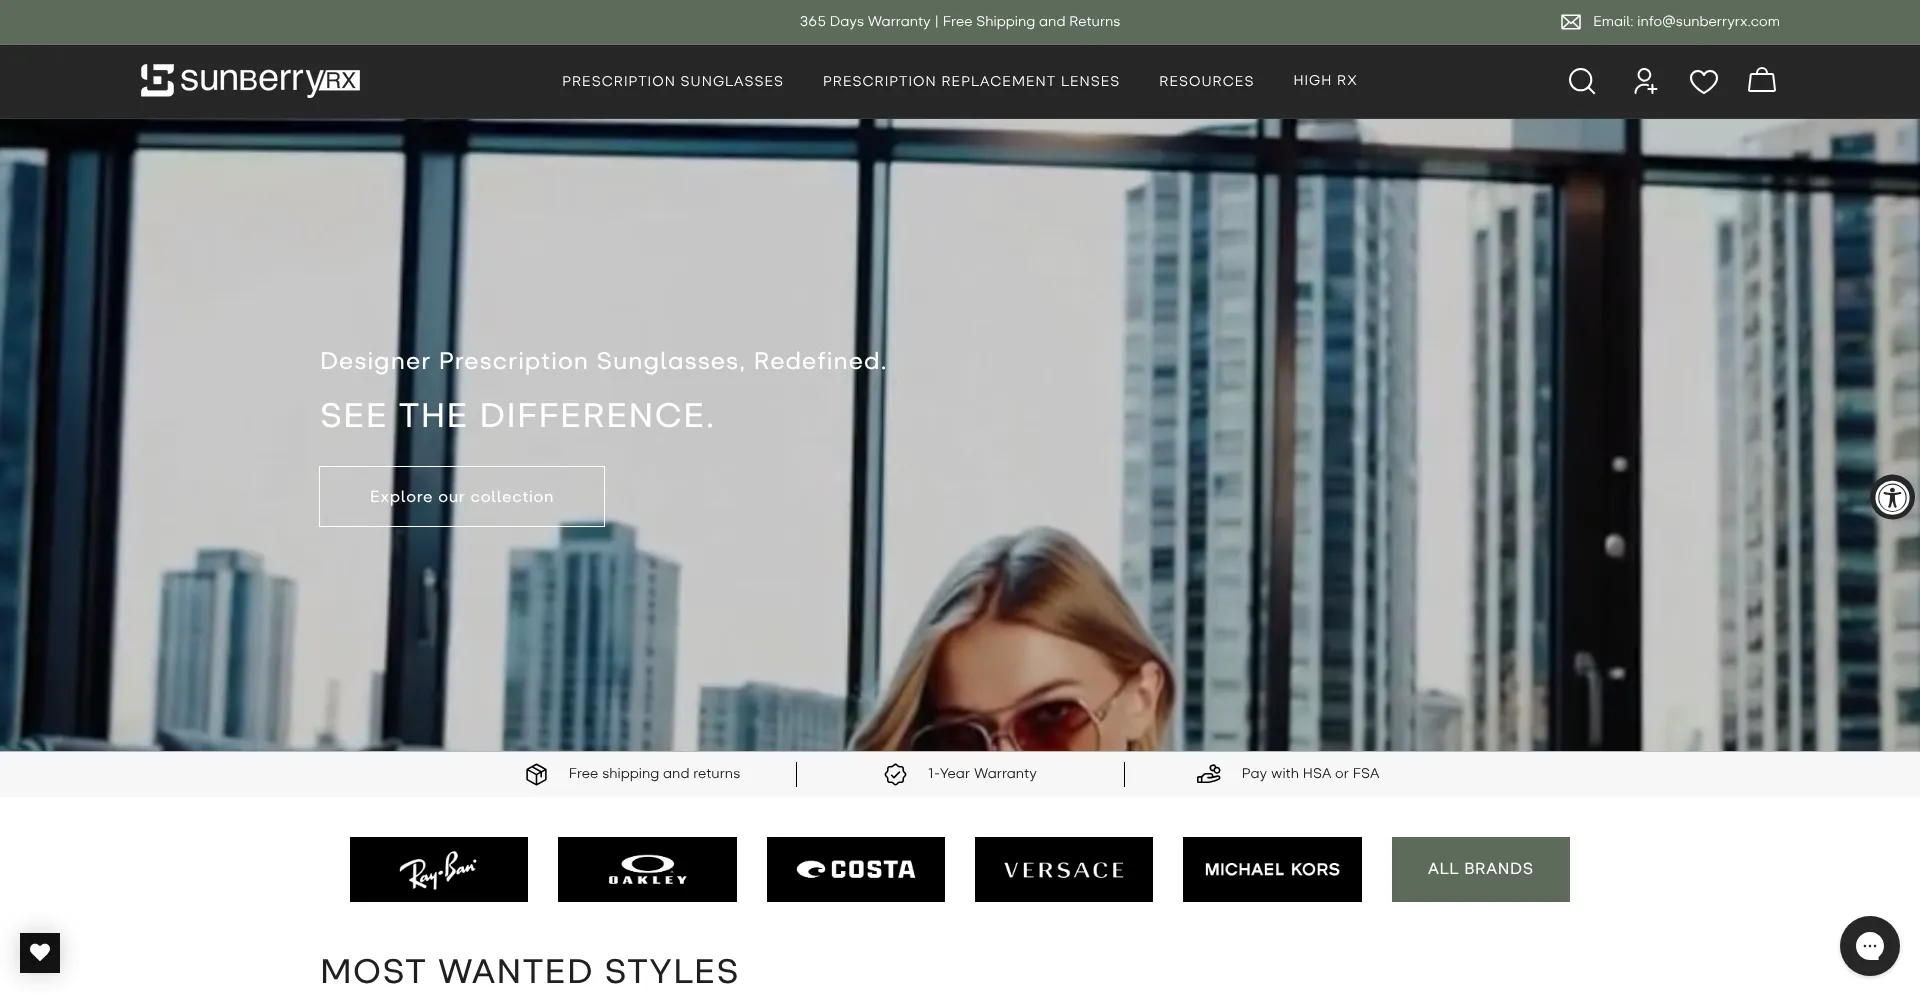The width and height of the screenshot is (1920, 993).
Task: Click the info@sunberryrx.com email link
Action: 1708,21
